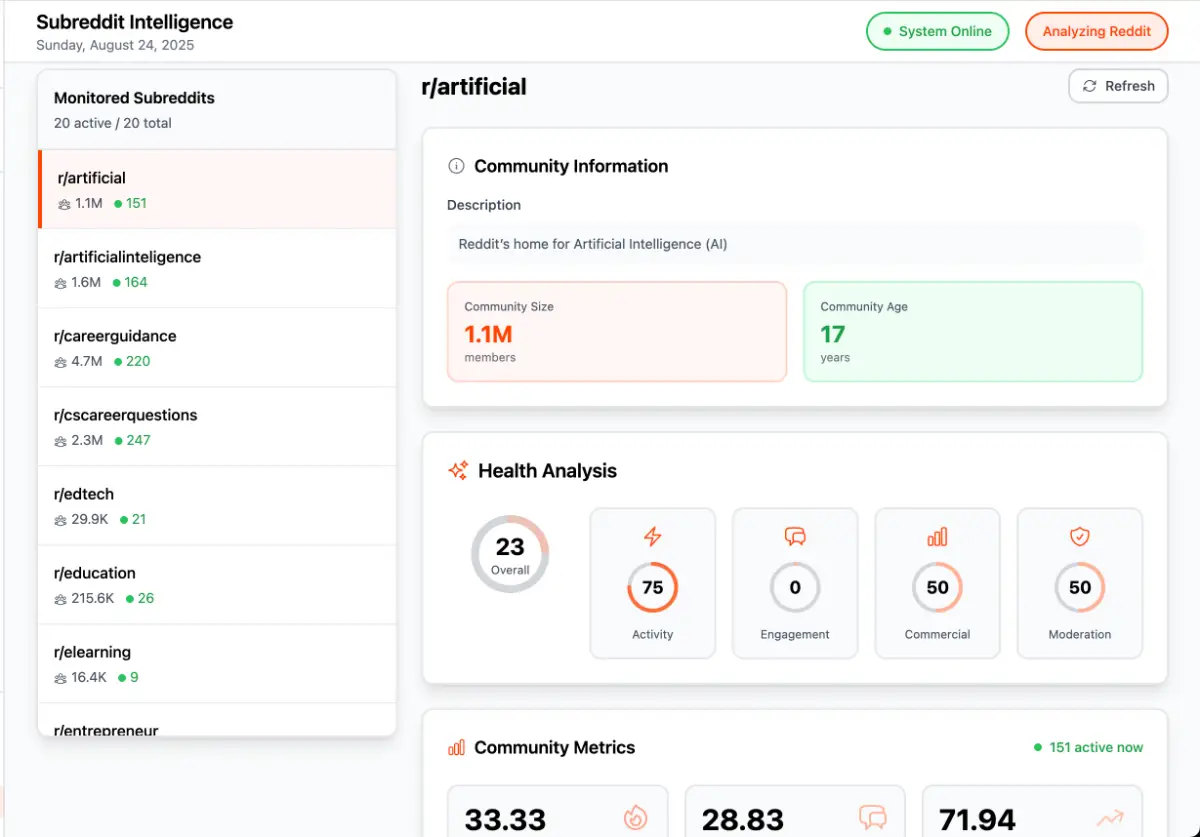Select r/artificialinteligence in the monitored list
The width and height of the screenshot is (1200, 837).
click(x=217, y=268)
